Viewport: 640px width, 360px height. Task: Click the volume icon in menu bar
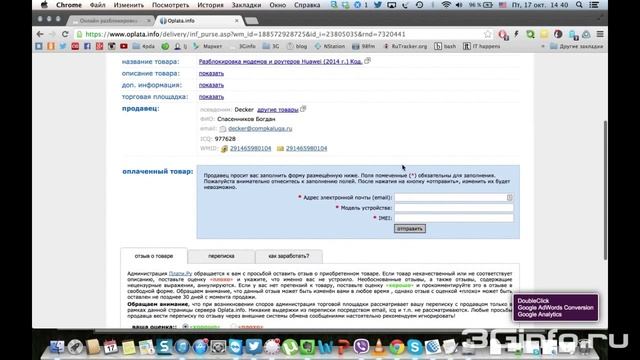pyautogui.click(x=459, y=5)
